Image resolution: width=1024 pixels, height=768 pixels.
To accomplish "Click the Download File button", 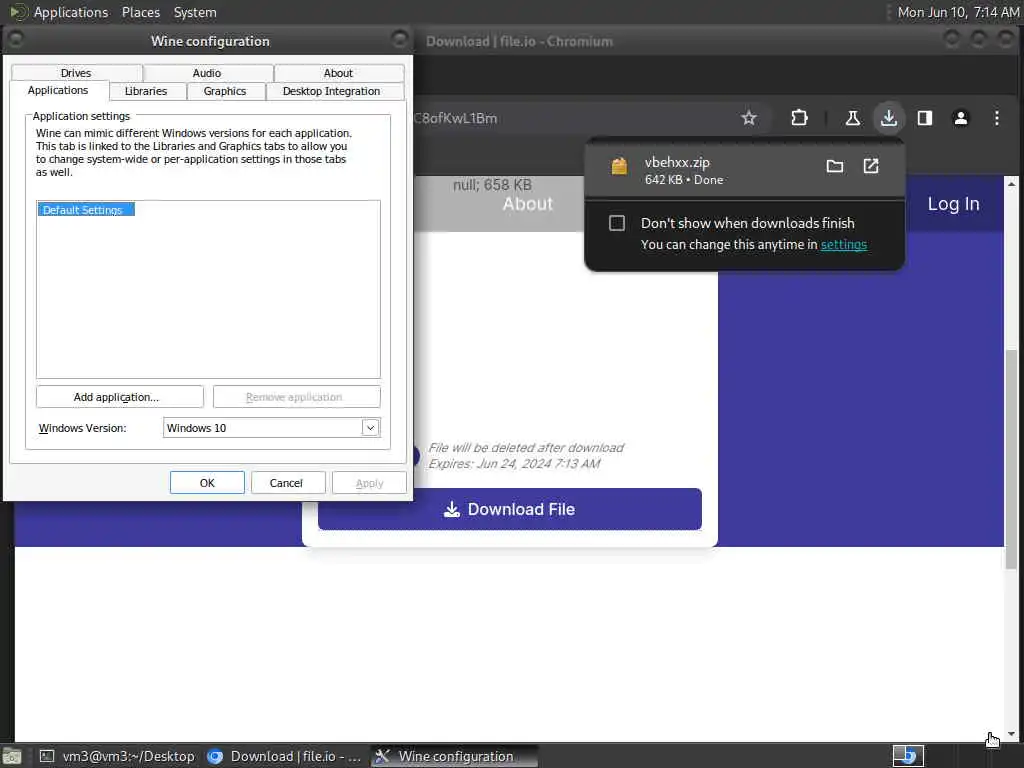I will click(509, 509).
